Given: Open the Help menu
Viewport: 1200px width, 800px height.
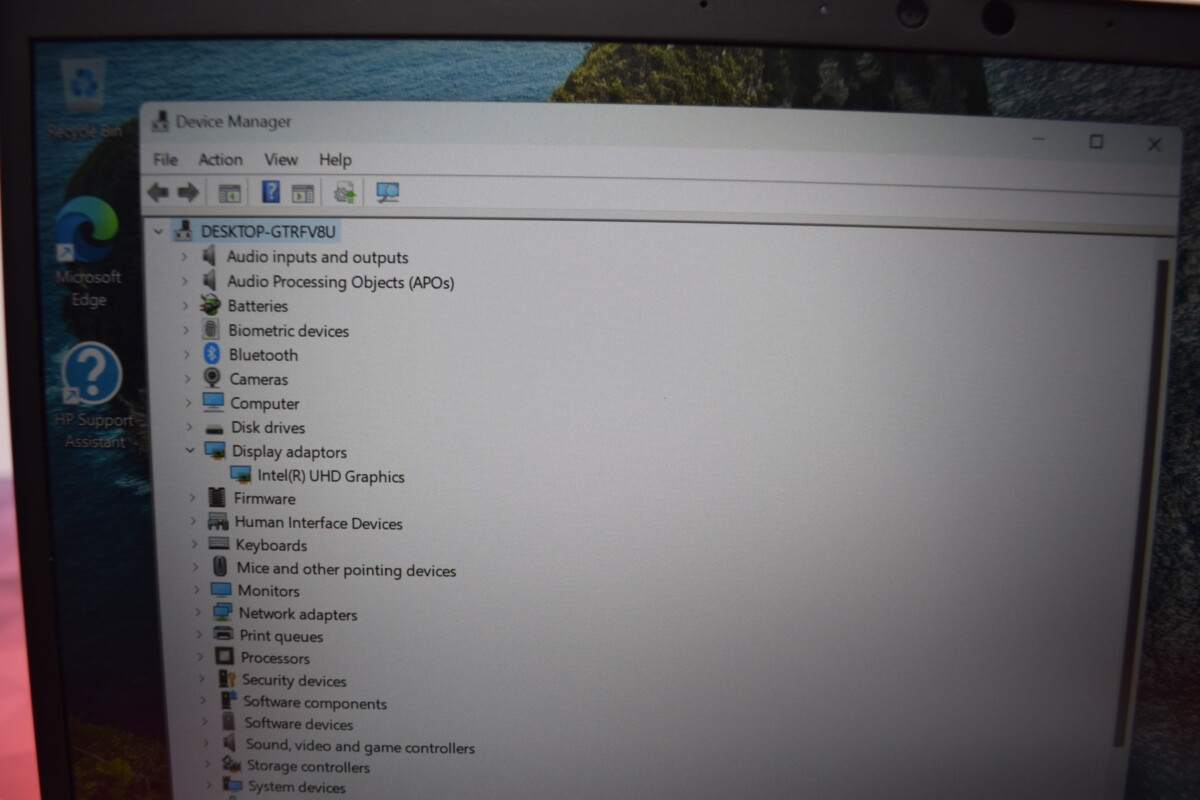Looking at the screenshot, I should coord(335,160).
